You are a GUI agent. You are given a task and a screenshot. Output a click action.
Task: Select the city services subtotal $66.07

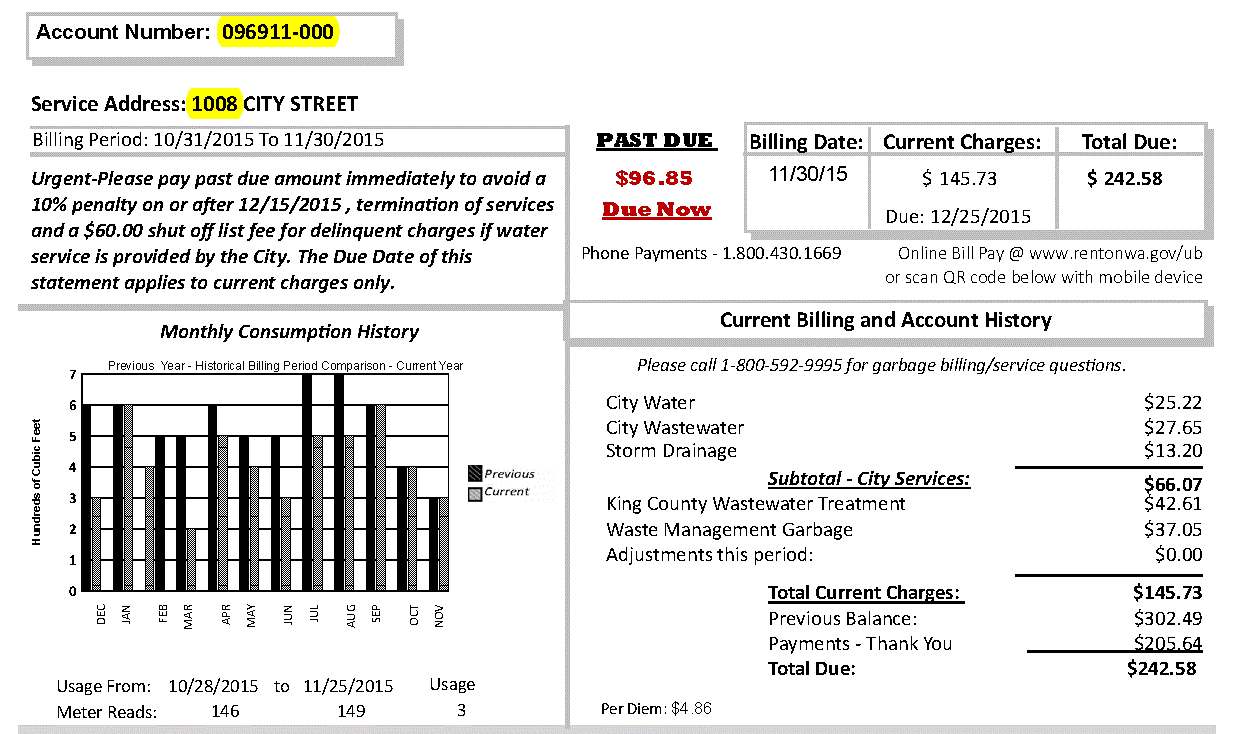tap(1173, 485)
